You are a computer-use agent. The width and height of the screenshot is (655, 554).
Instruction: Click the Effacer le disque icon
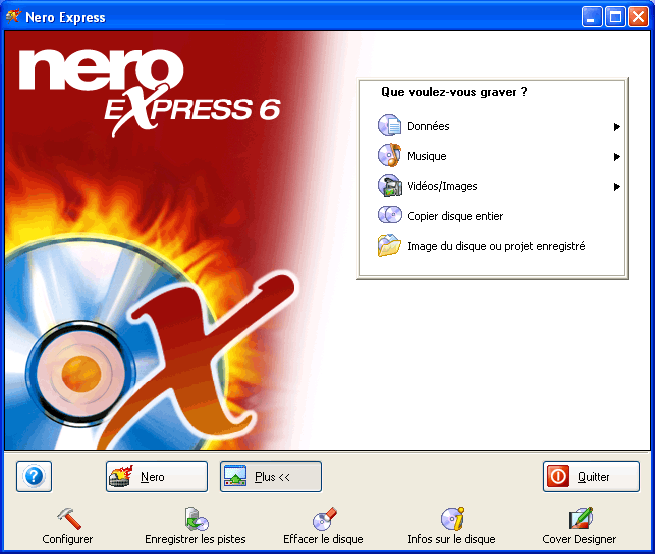coord(323,519)
